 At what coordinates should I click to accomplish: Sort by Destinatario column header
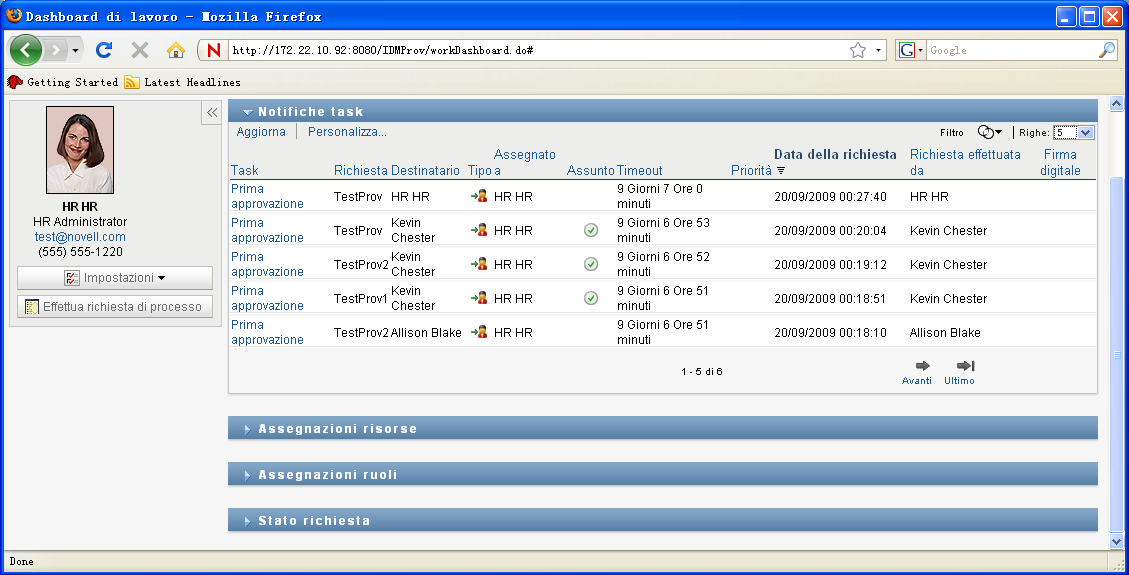(425, 171)
